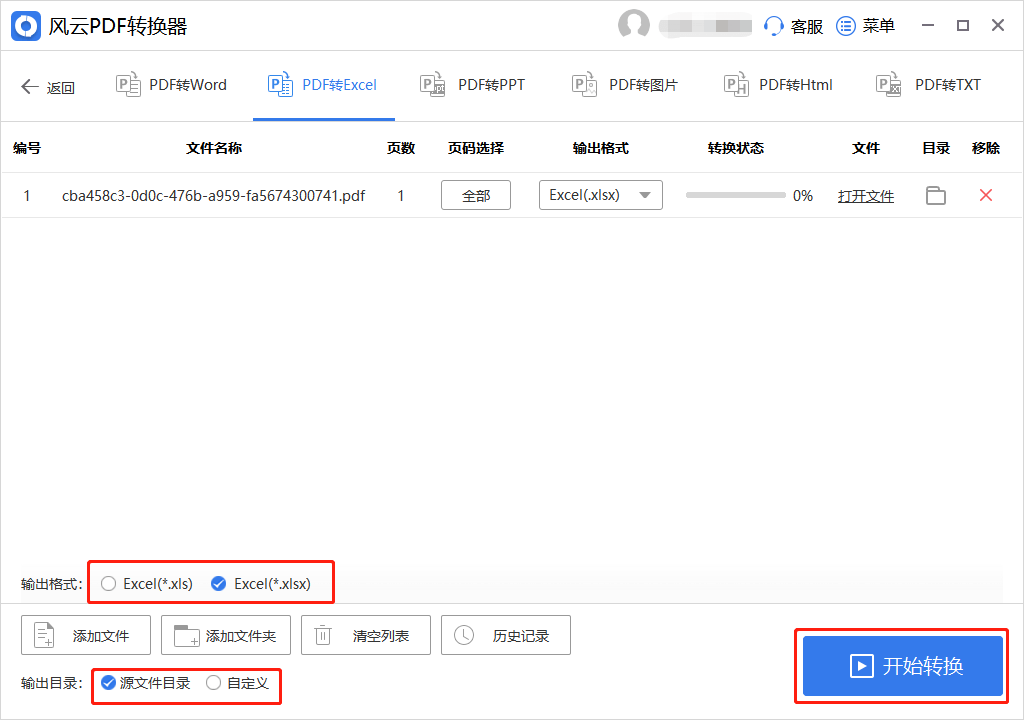Click the 打开文件 link
Image resolution: width=1024 pixels, height=720 pixels.
[865, 196]
